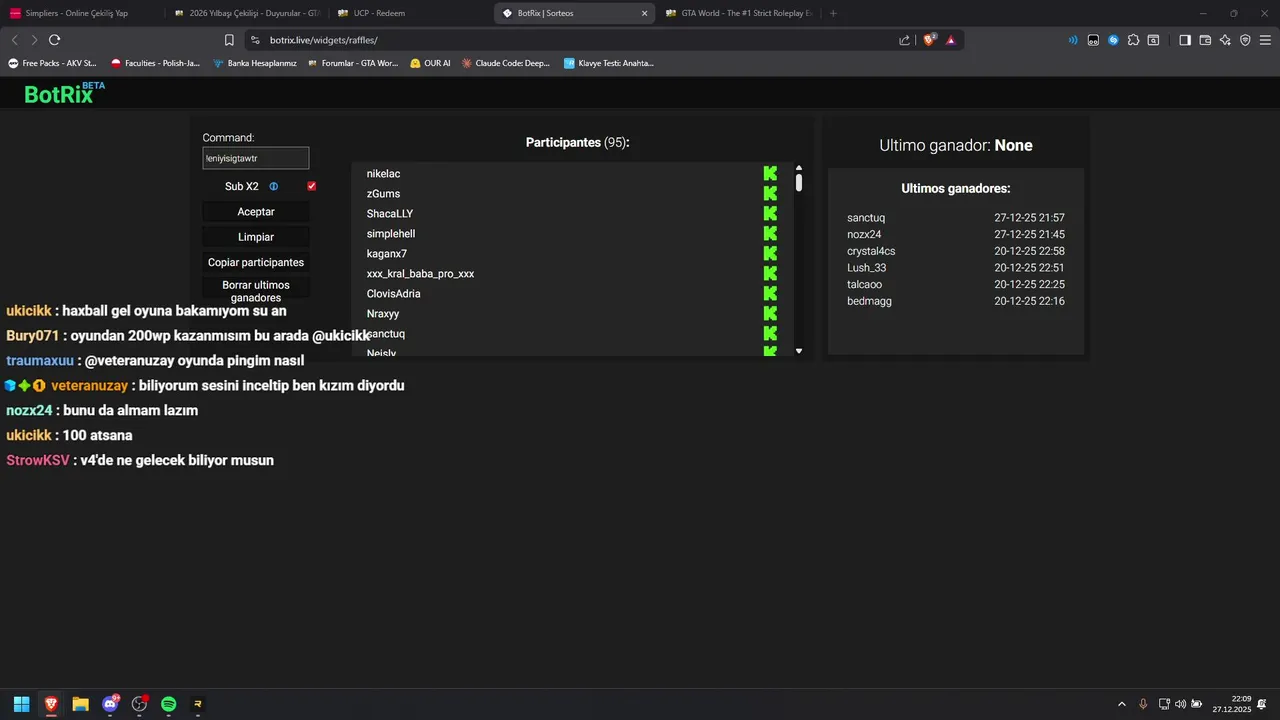1280x720 pixels.
Task: Switch to 2026 Yılbaşı Çekilişi tab
Action: coord(246,13)
